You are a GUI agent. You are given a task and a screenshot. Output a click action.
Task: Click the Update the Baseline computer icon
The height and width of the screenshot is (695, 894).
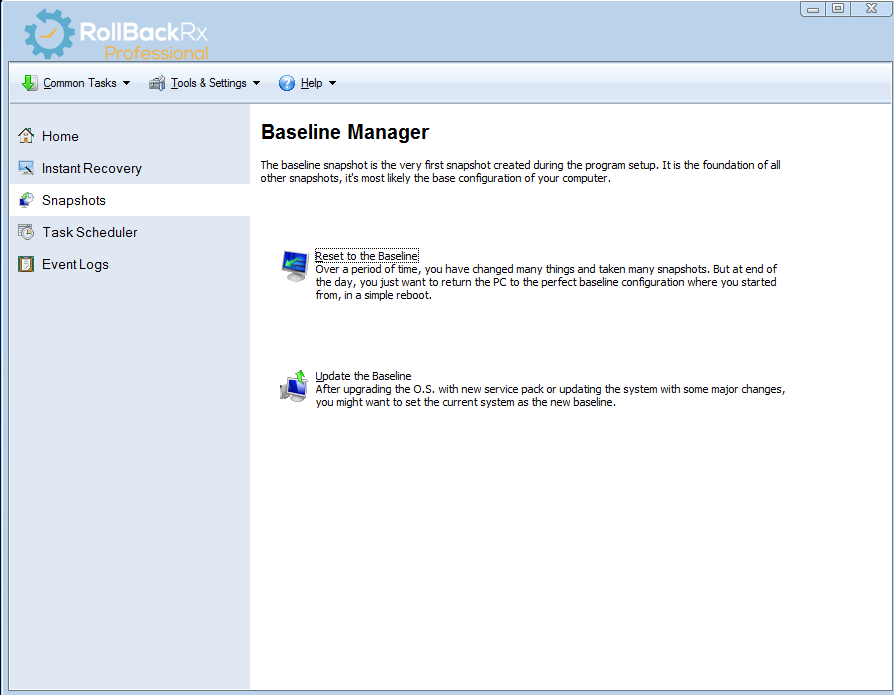coord(293,385)
